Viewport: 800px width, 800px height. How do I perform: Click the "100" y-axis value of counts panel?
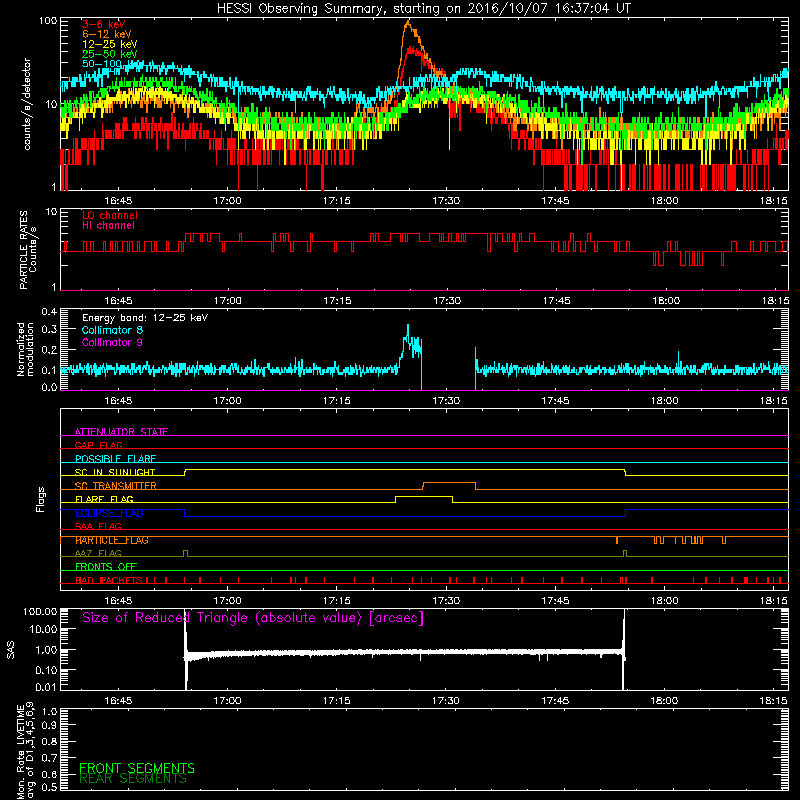[48, 21]
